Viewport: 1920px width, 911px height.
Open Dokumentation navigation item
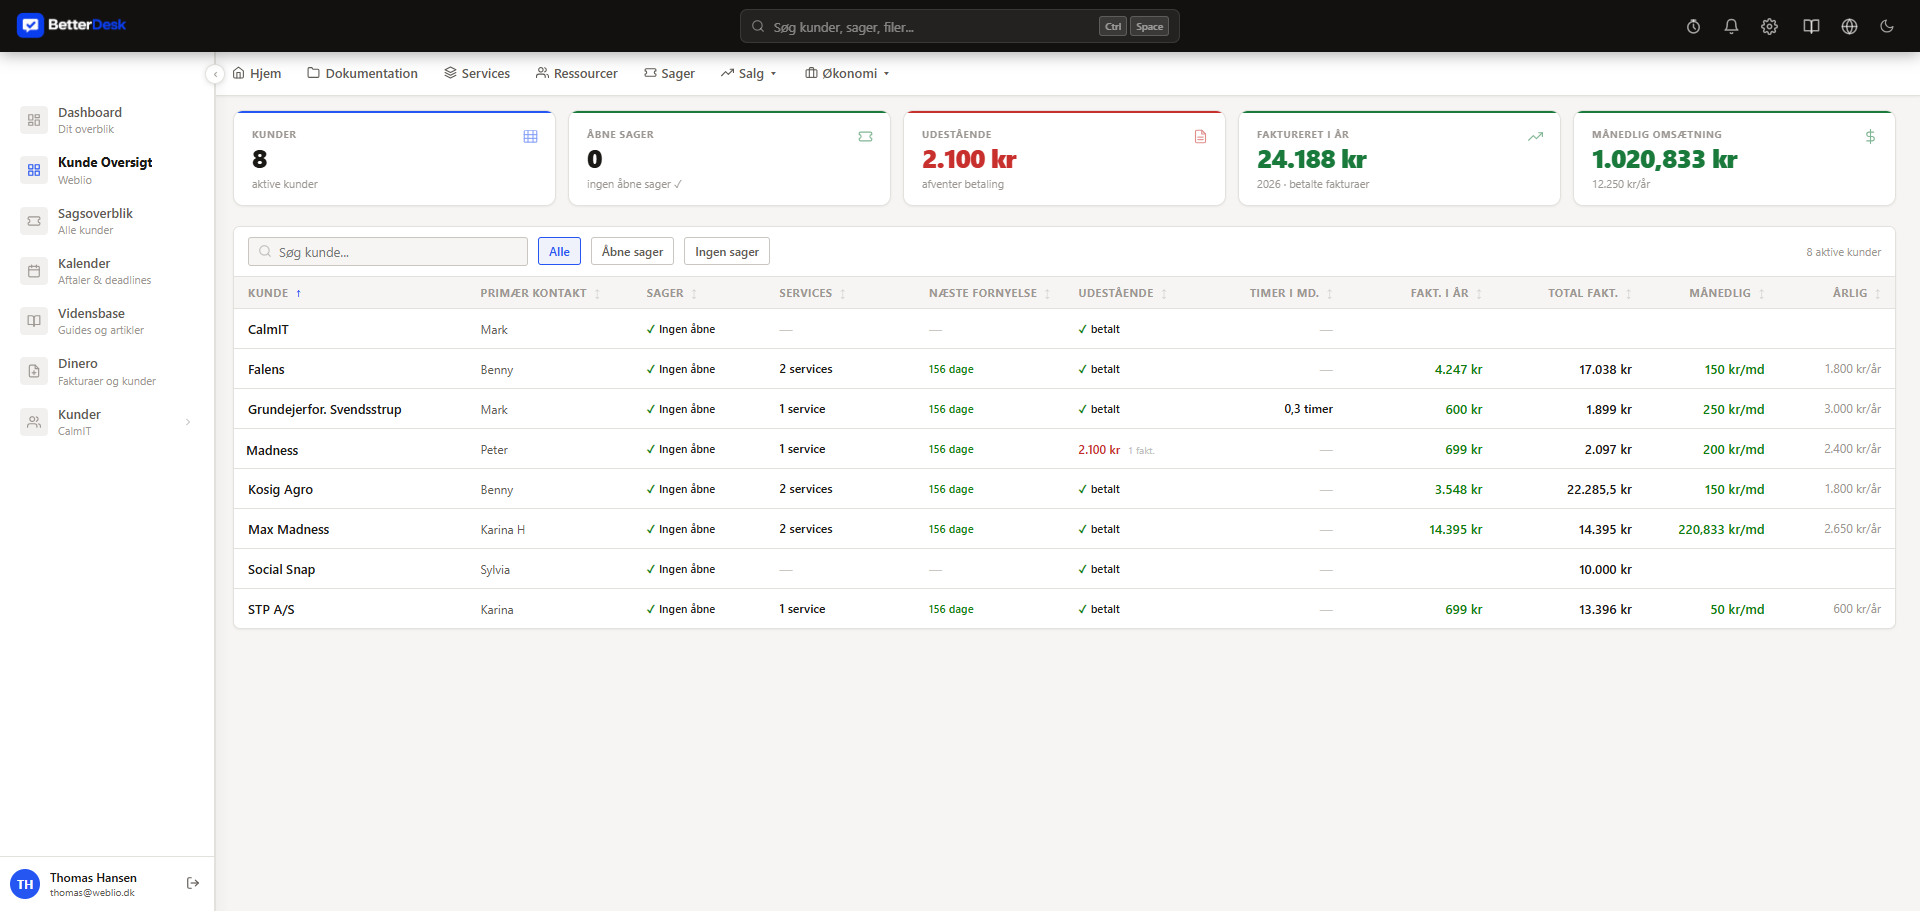(362, 73)
